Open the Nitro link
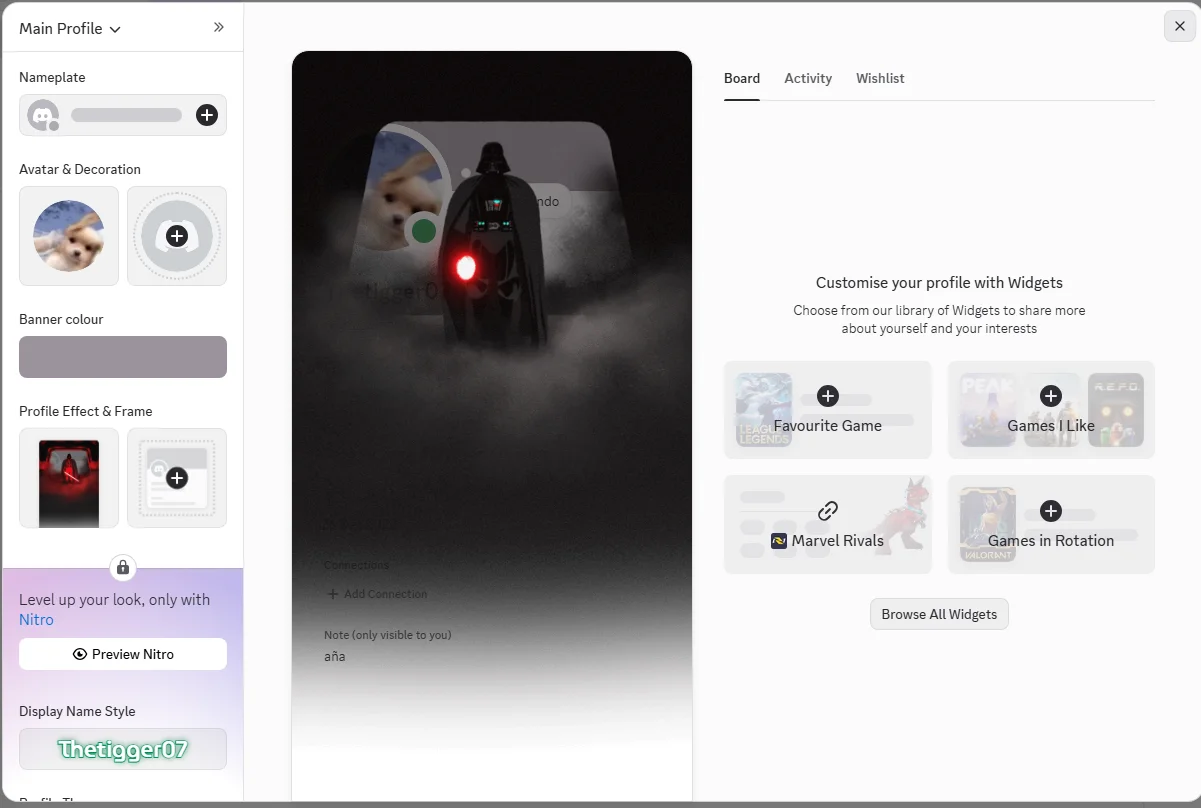 point(36,620)
